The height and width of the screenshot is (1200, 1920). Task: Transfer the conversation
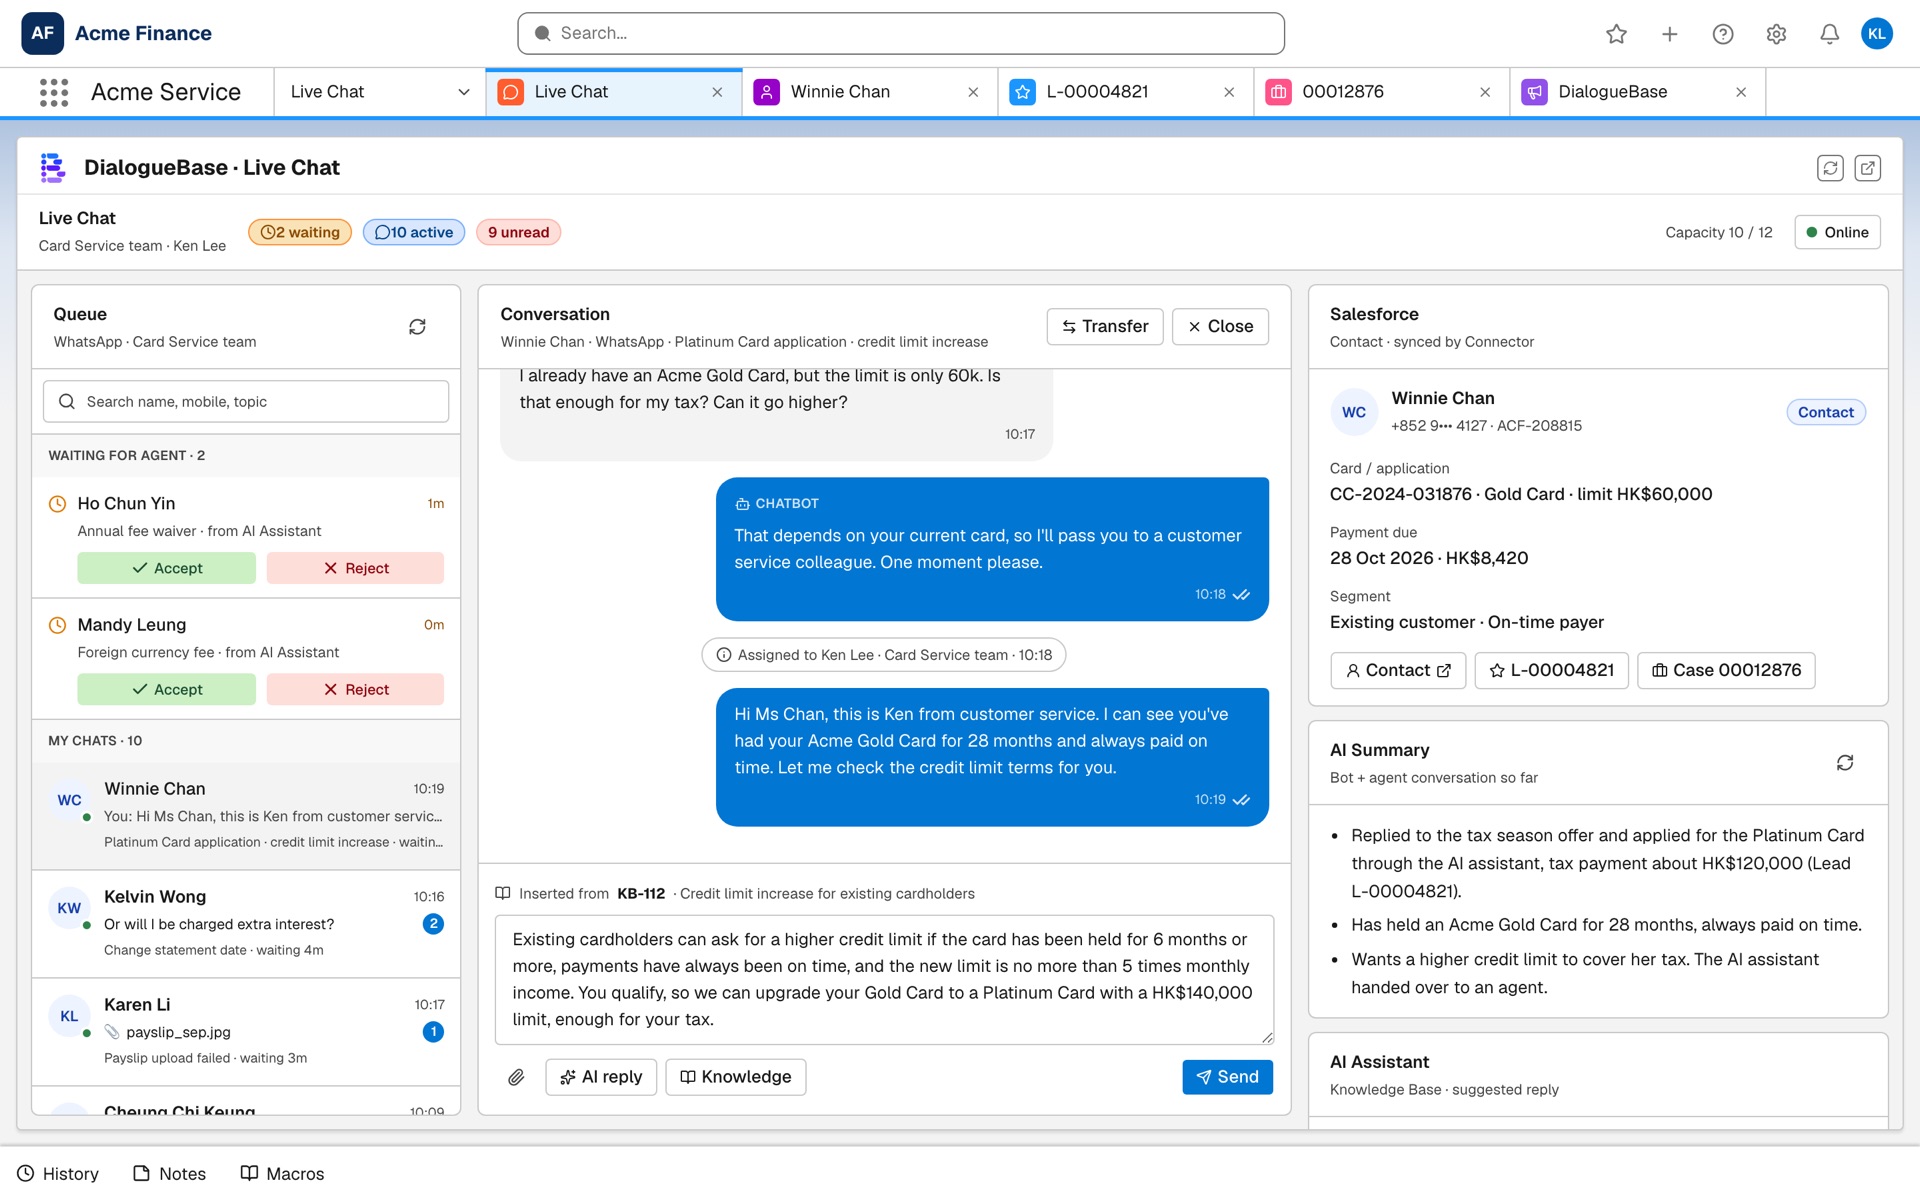pos(1105,327)
